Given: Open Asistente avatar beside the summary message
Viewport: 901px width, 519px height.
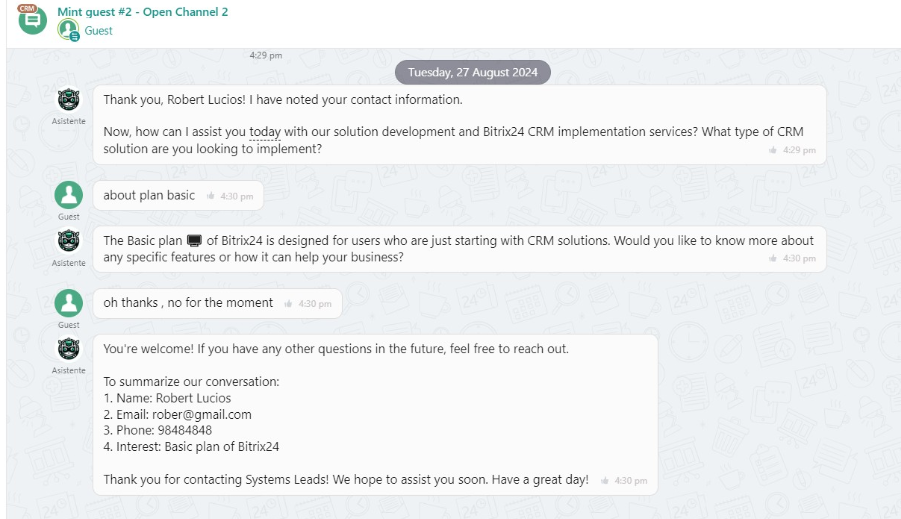Looking at the screenshot, I should (x=68, y=349).
